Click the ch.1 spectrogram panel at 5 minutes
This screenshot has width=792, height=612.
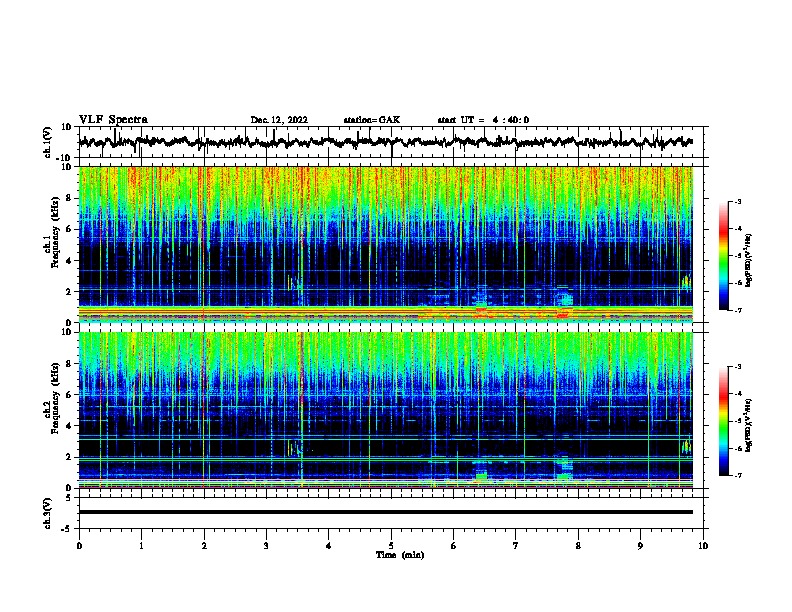click(x=391, y=244)
